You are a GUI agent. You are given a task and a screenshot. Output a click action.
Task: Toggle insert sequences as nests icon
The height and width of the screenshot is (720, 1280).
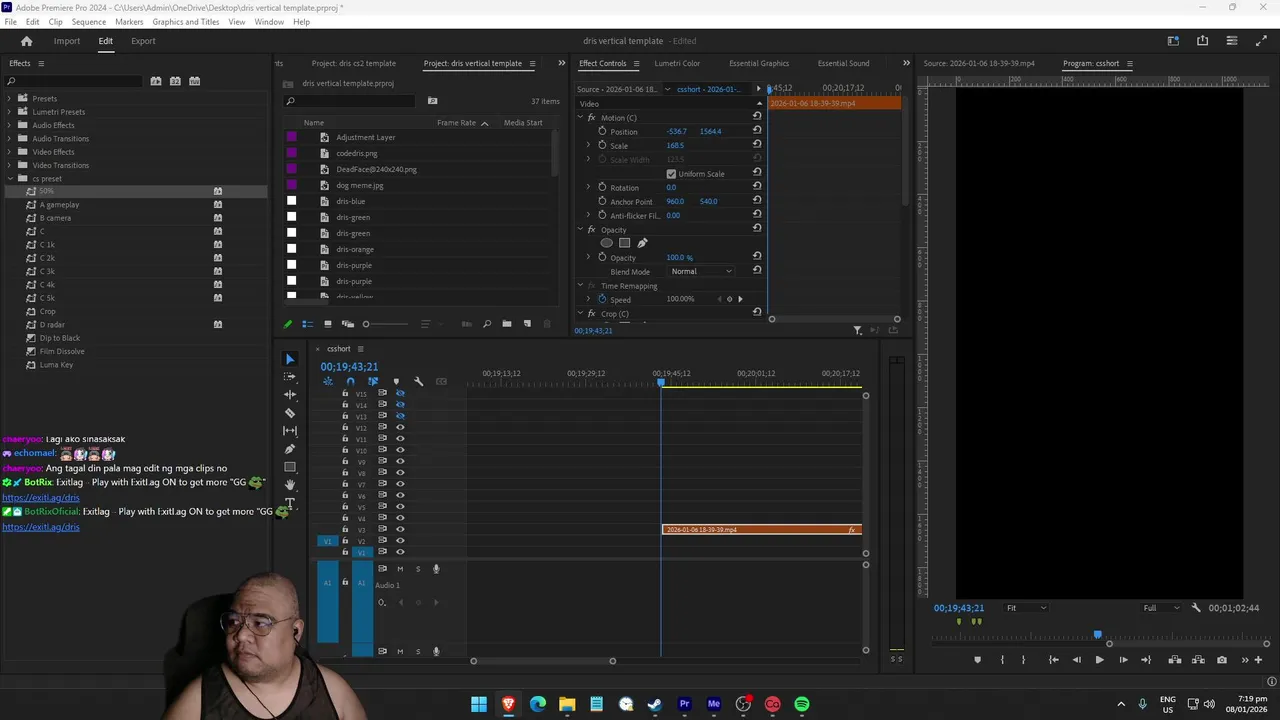click(327, 381)
